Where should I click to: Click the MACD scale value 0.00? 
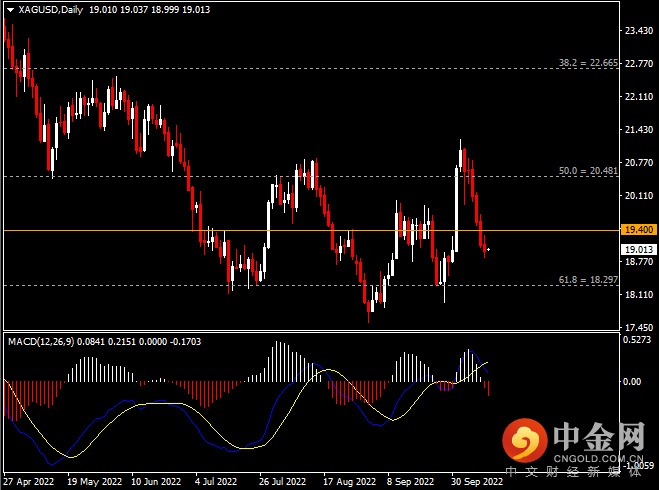[632, 382]
